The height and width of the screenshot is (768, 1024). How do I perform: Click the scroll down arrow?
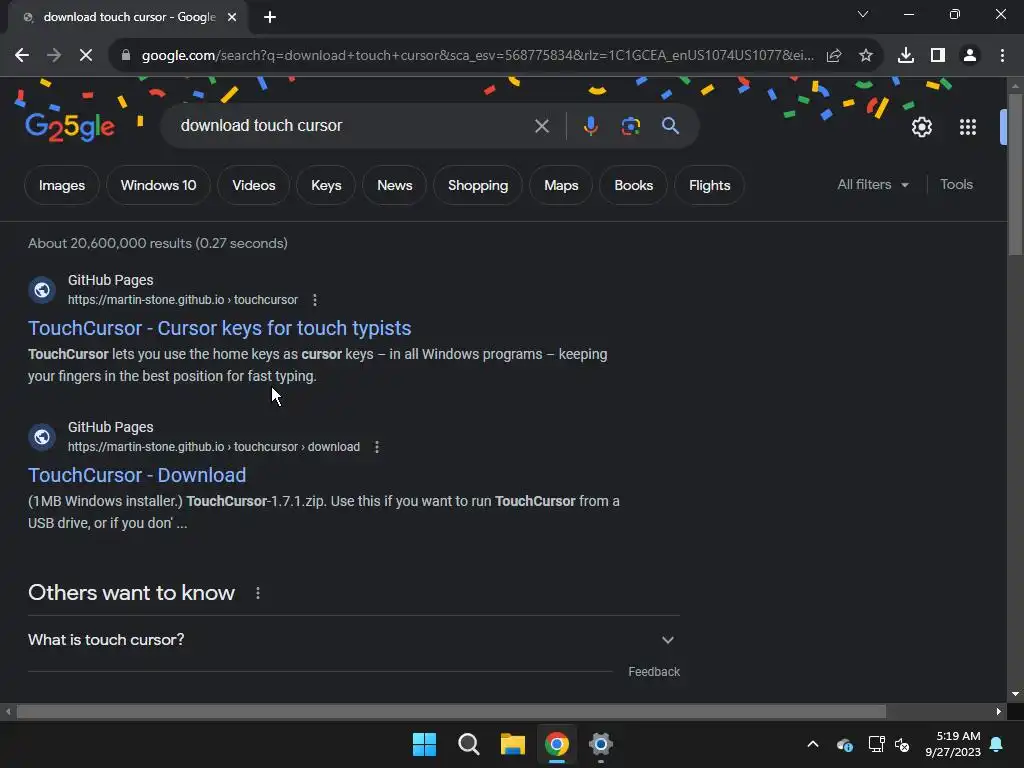click(1015, 694)
